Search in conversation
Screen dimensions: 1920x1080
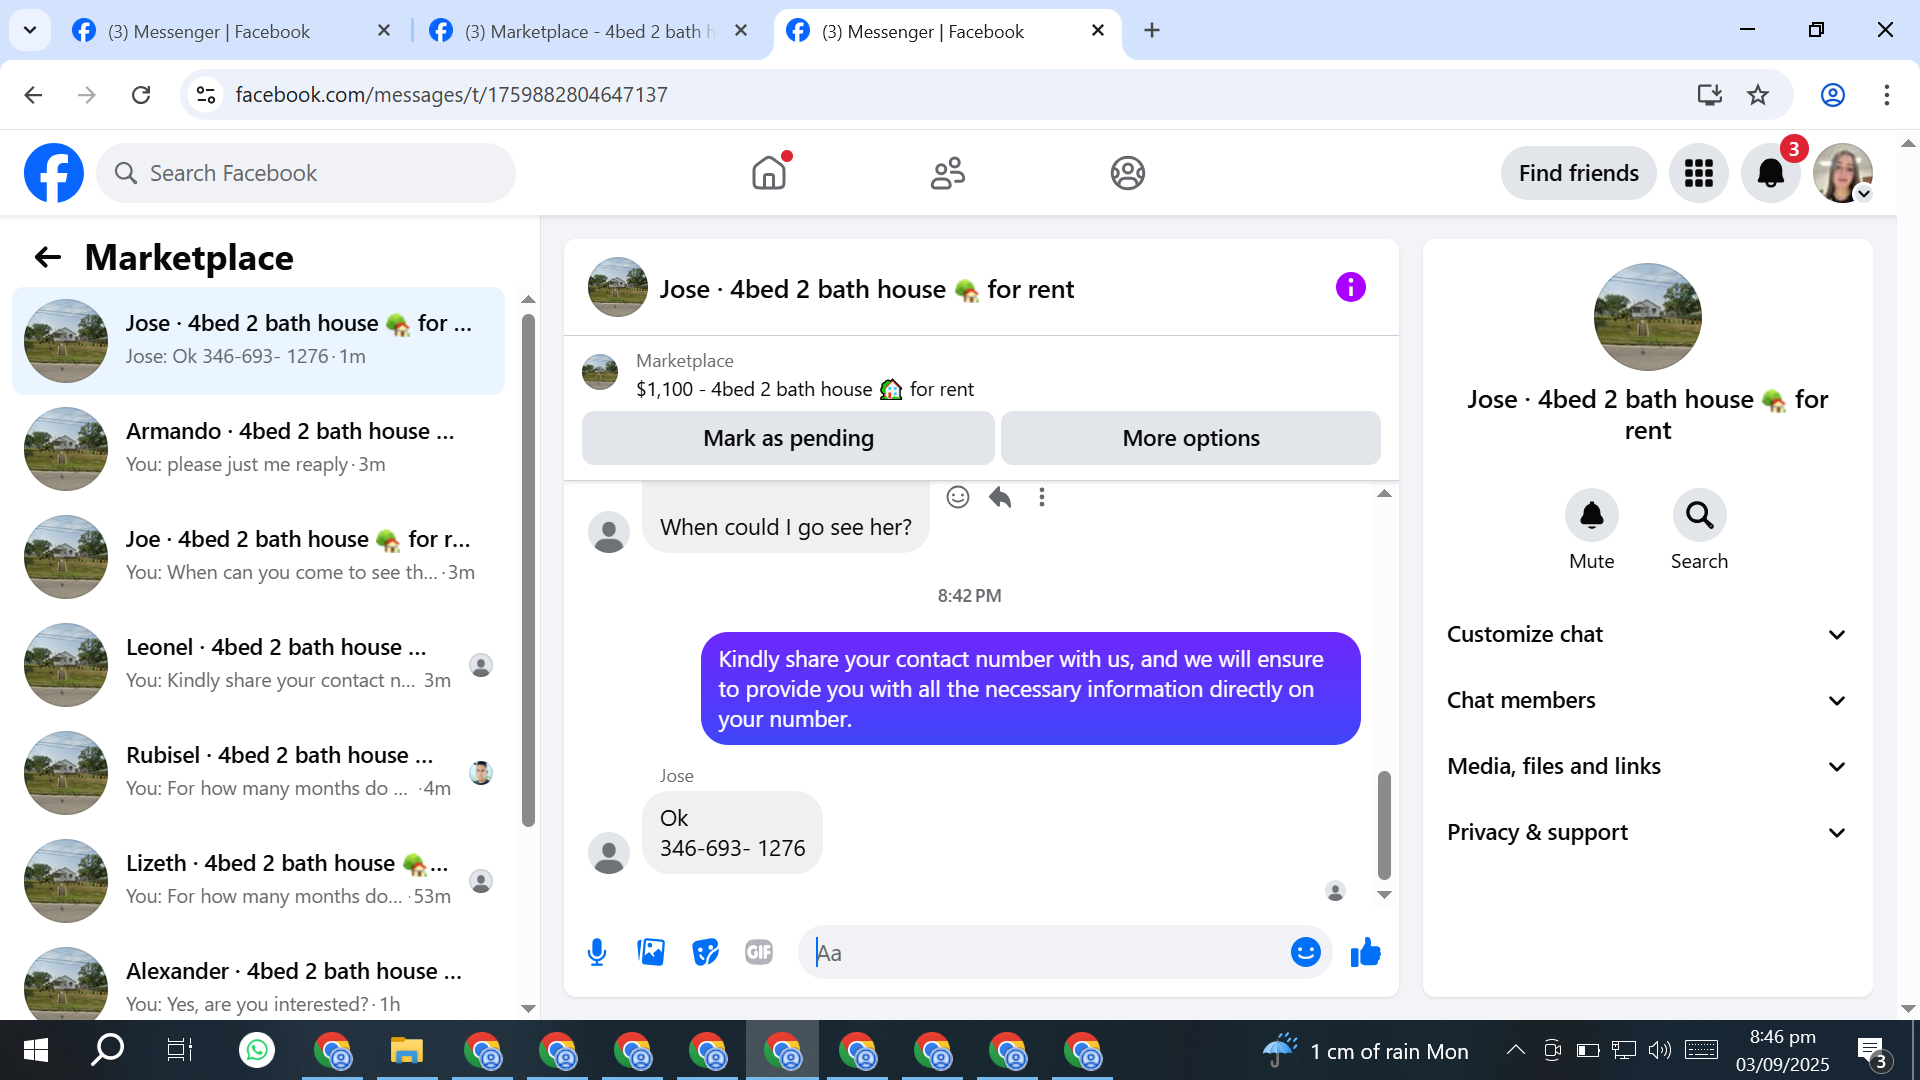click(x=1699, y=515)
